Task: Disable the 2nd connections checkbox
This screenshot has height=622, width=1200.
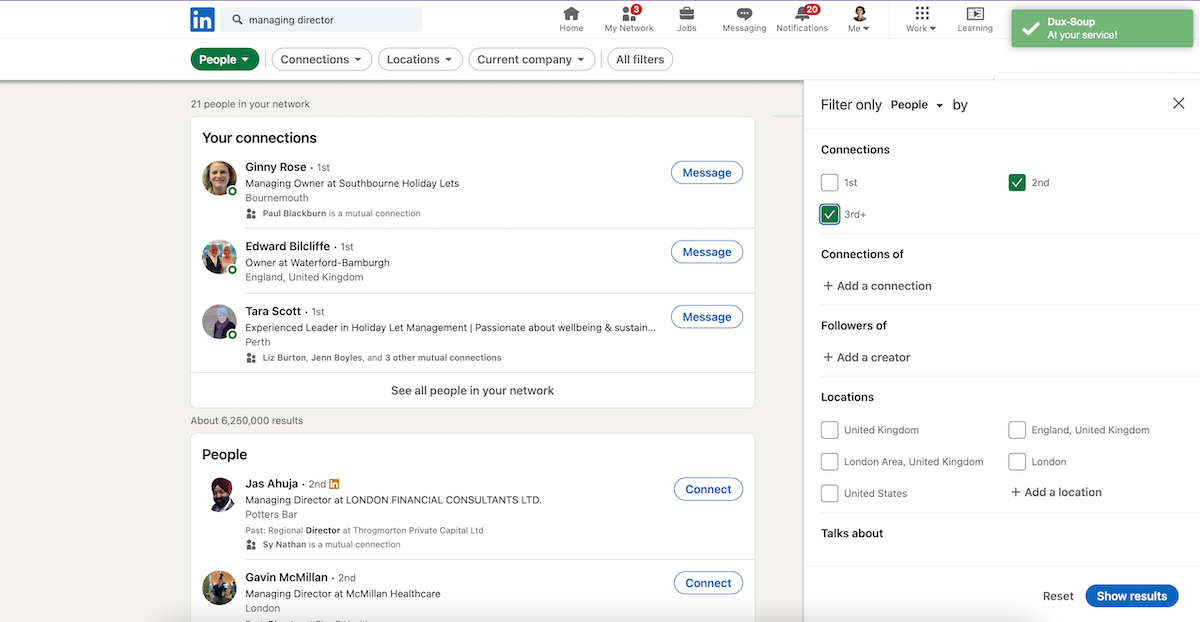Action: (1017, 182)
